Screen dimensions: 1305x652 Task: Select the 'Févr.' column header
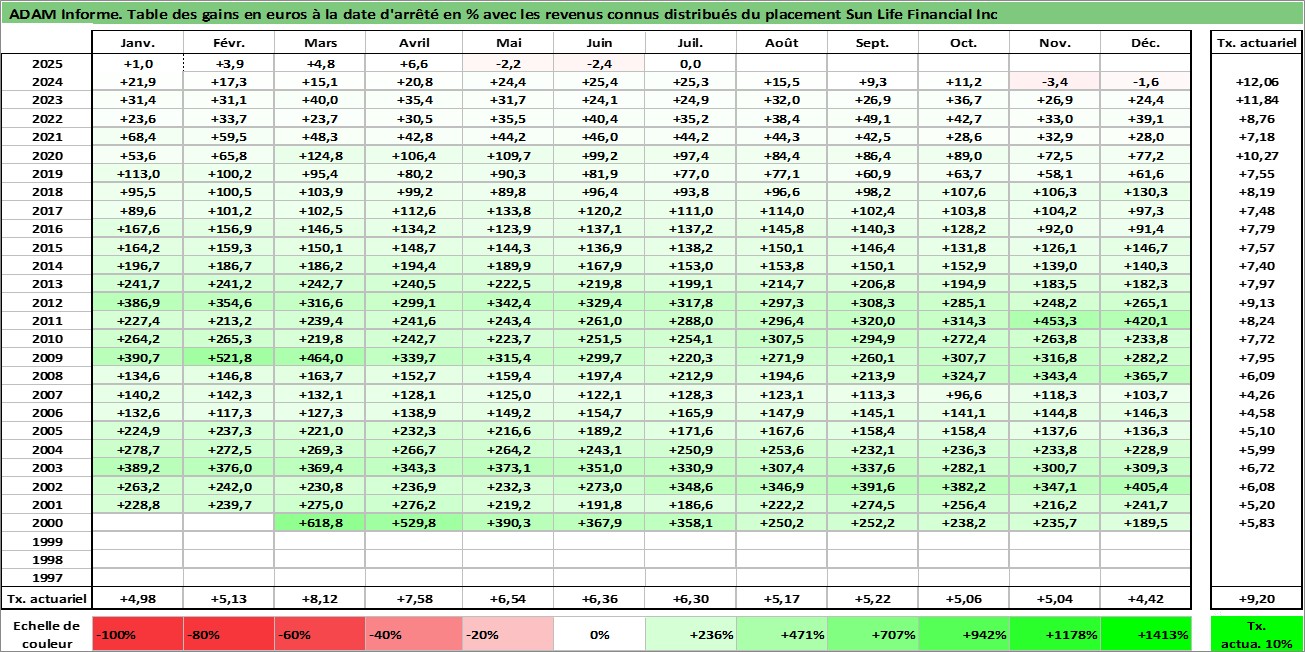pos(229,44)
